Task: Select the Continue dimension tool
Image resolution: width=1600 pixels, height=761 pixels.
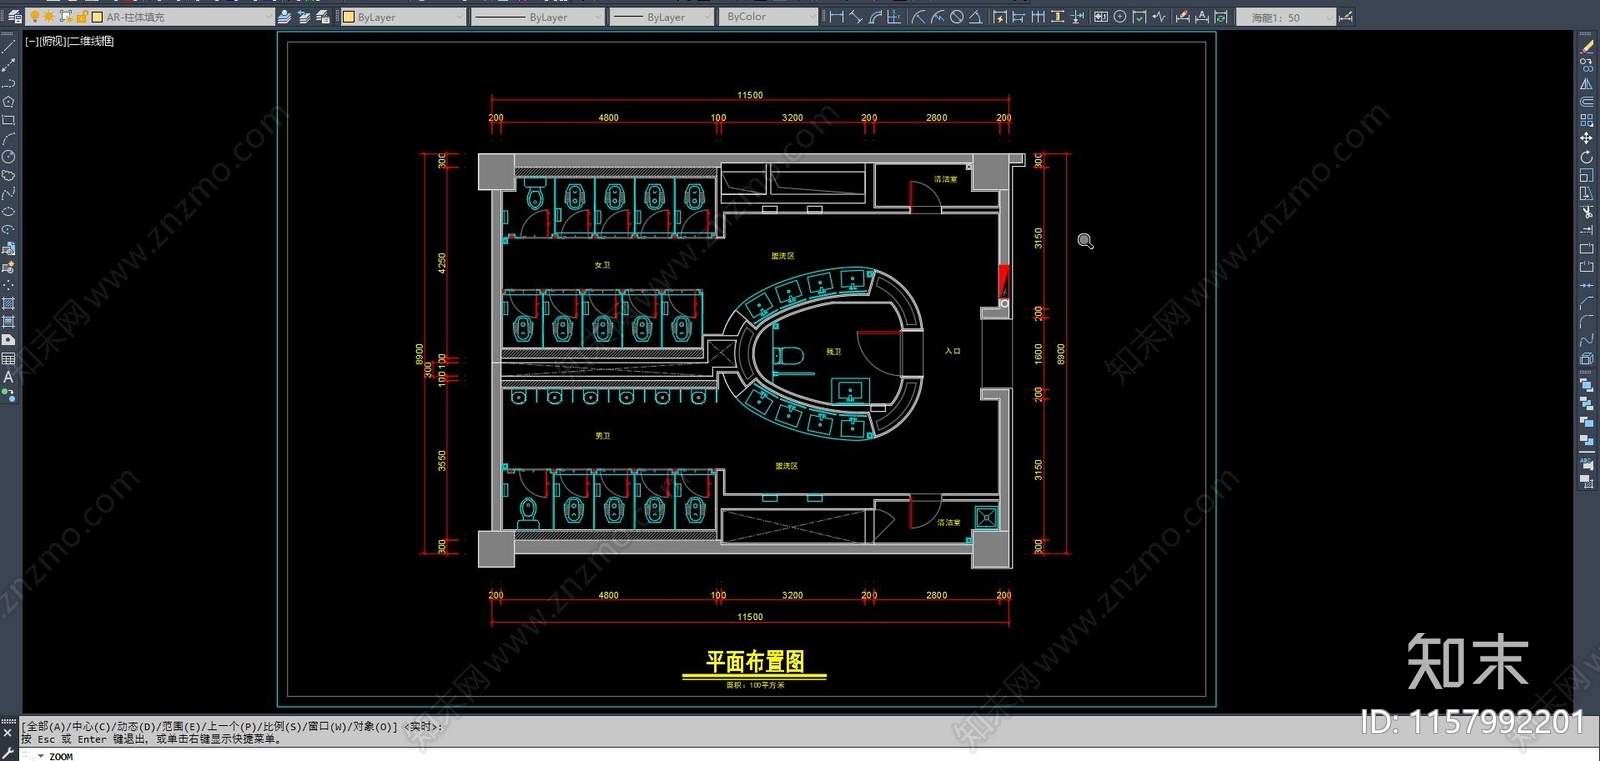Action: (1038, 17)
